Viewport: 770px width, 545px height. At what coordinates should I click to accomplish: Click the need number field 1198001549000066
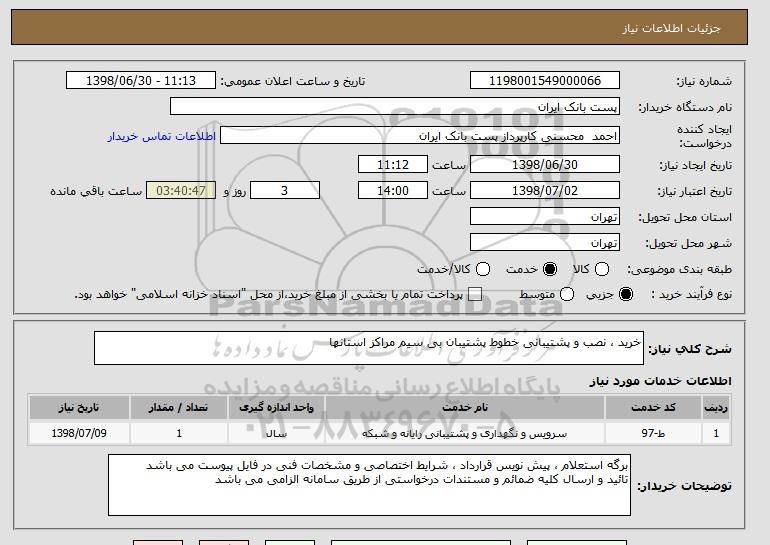545,81
